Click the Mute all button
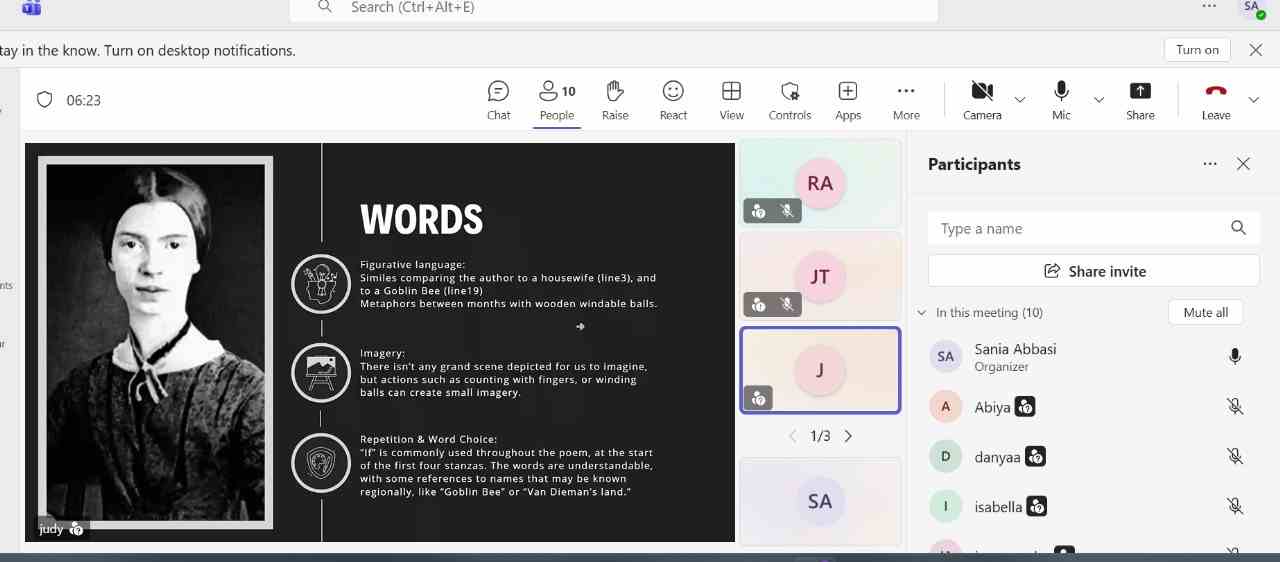This screenshot has height=562, width=1280. [1205, 313]
